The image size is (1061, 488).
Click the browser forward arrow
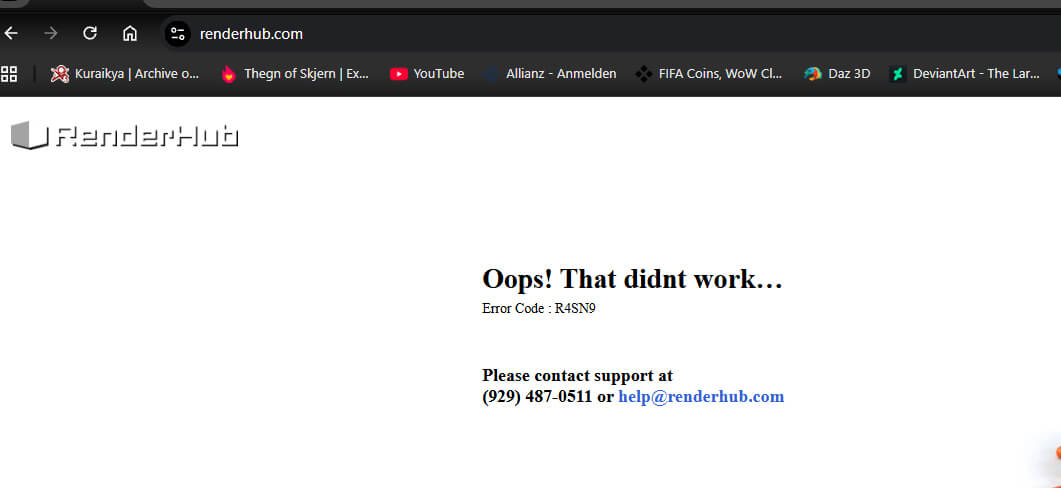pos(51,33)
